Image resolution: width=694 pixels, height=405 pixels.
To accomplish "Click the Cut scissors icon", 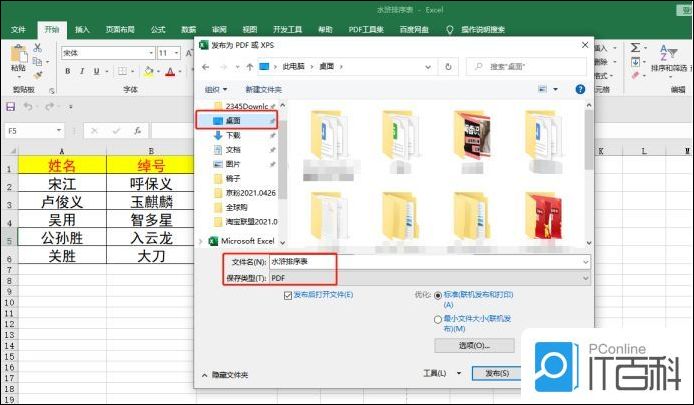I will pos(38,48).
